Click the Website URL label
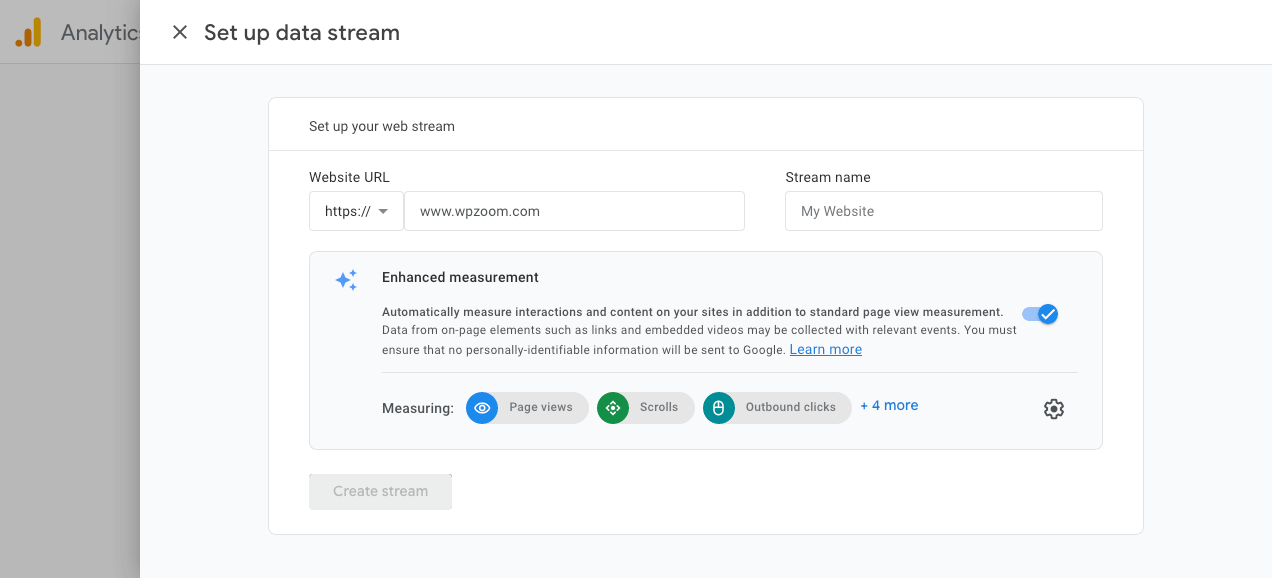This screenshot has width=1272, height=578. click(349, 177)
